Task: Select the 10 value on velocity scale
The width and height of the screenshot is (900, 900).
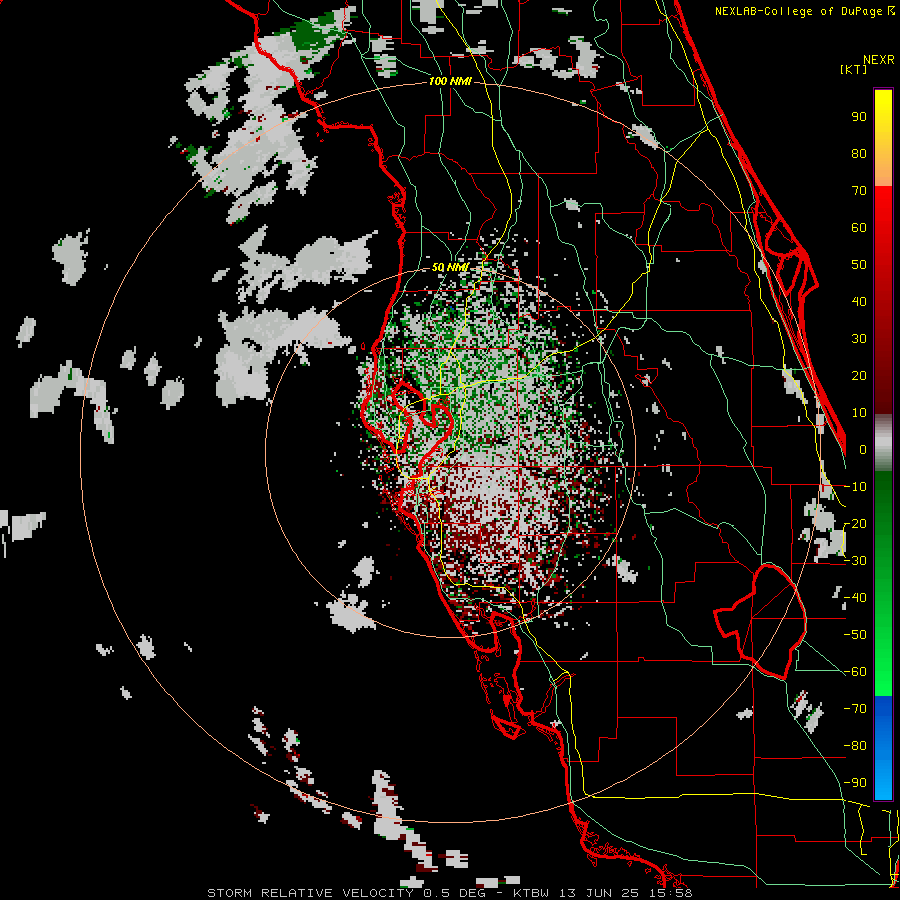Action: click(859, 413)
